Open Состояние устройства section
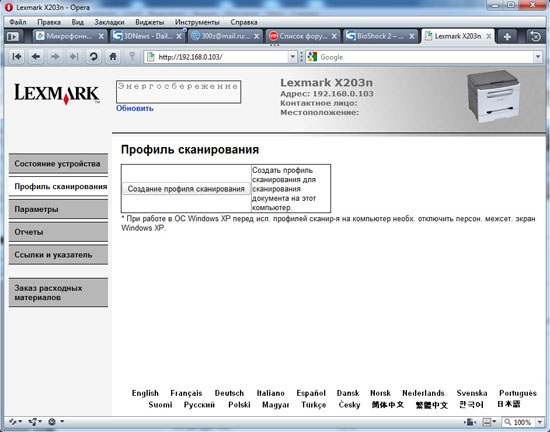The height and width of the screenshot is (432, 550). coord(58,164)
